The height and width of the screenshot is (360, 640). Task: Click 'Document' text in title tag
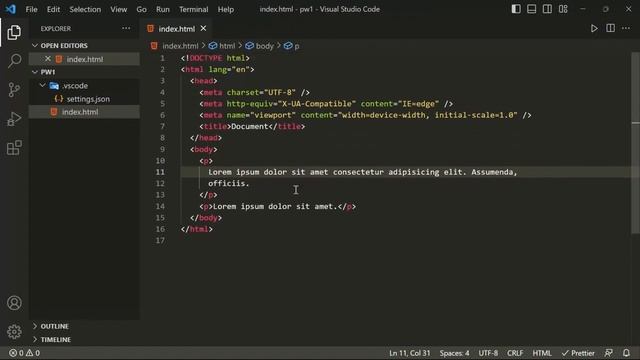[x=249, y=126]
